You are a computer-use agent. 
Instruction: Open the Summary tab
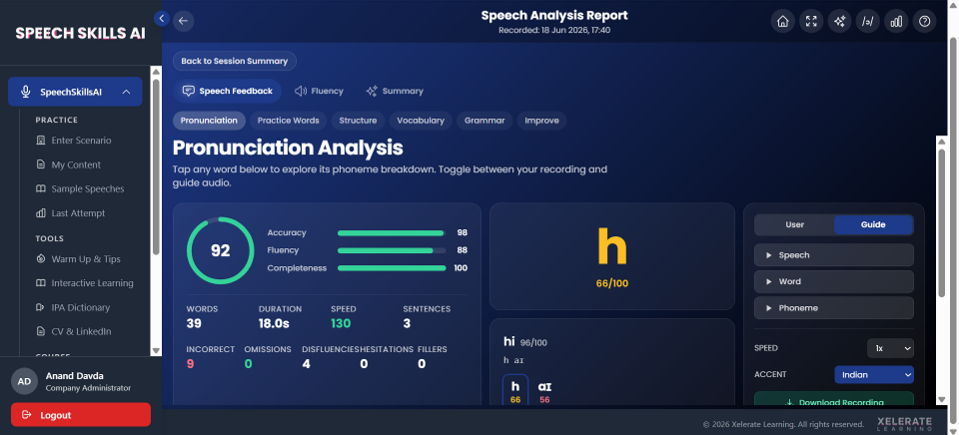394,91
